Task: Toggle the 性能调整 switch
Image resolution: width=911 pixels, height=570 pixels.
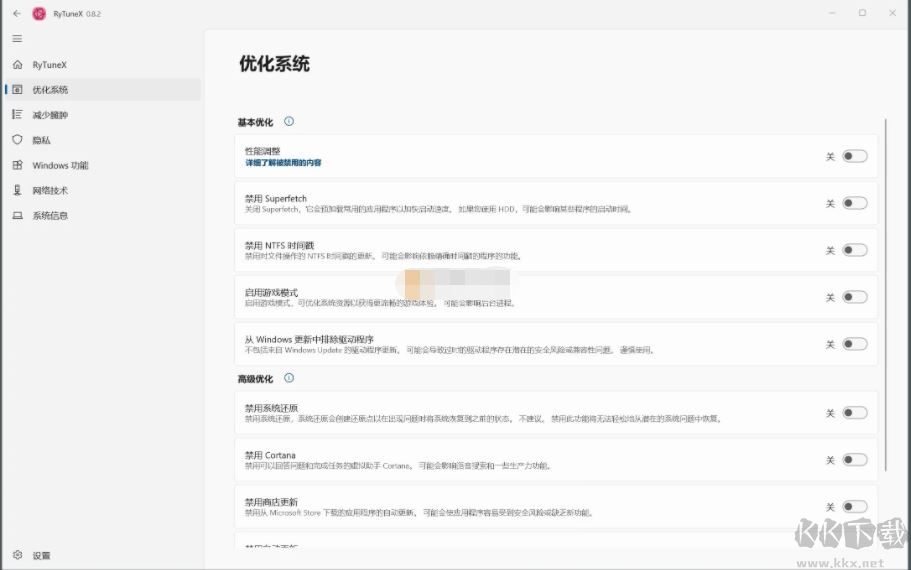Action: pos(855,156)
